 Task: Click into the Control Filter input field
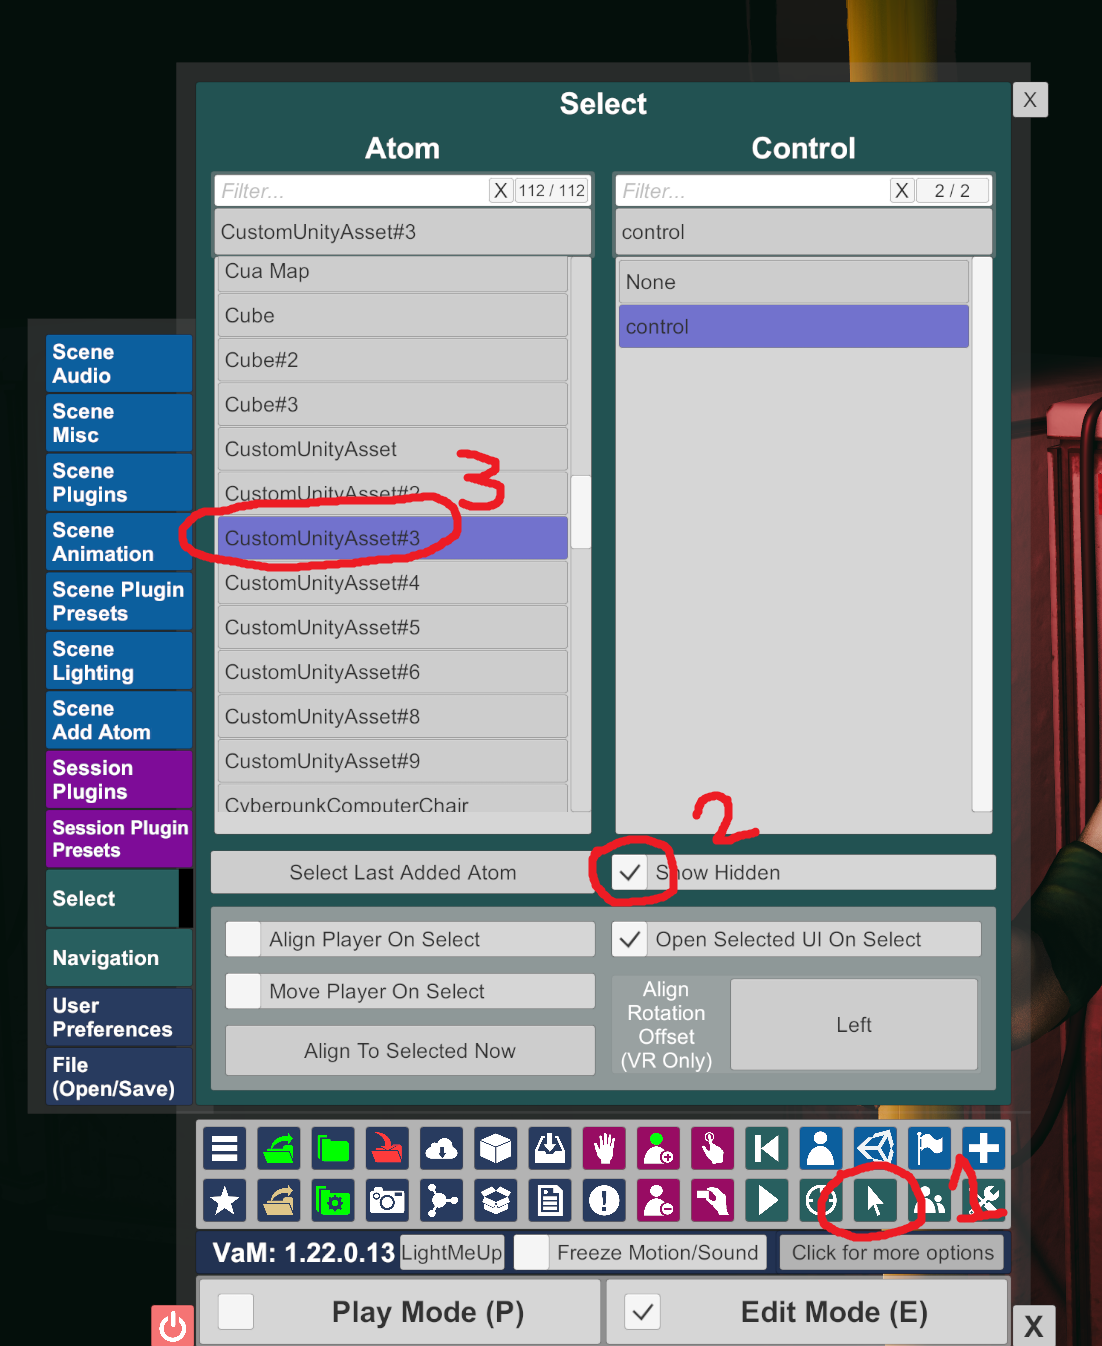[x=752, y=190]
